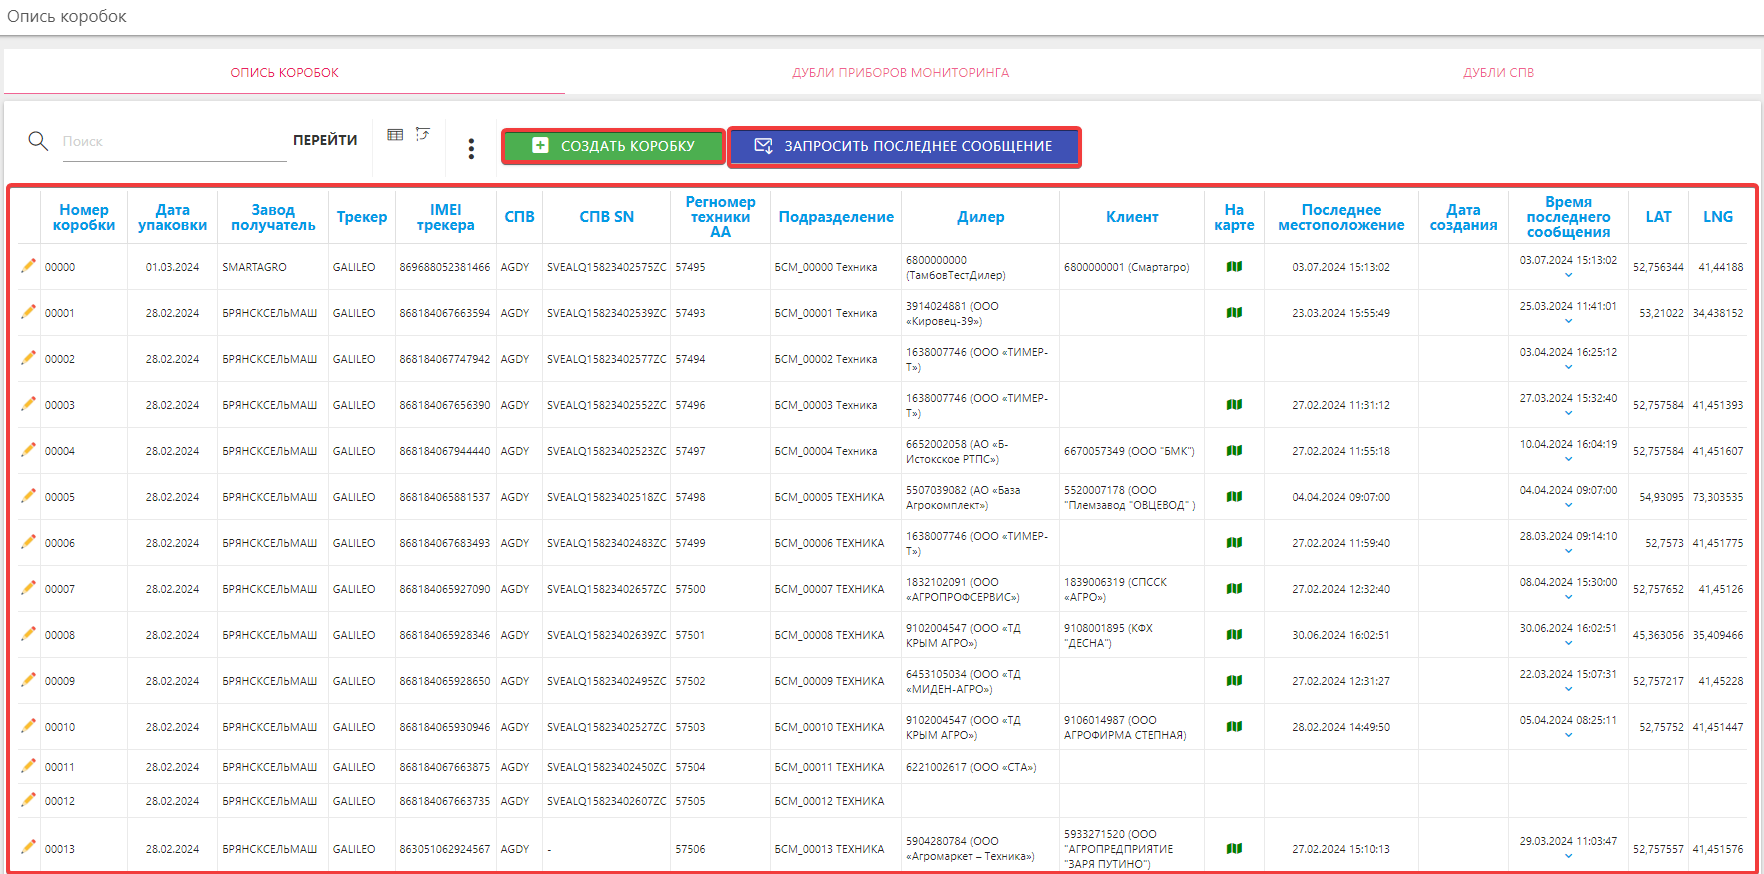Open the table columns view icon
1764x874 pixels.
pos(395,135)
